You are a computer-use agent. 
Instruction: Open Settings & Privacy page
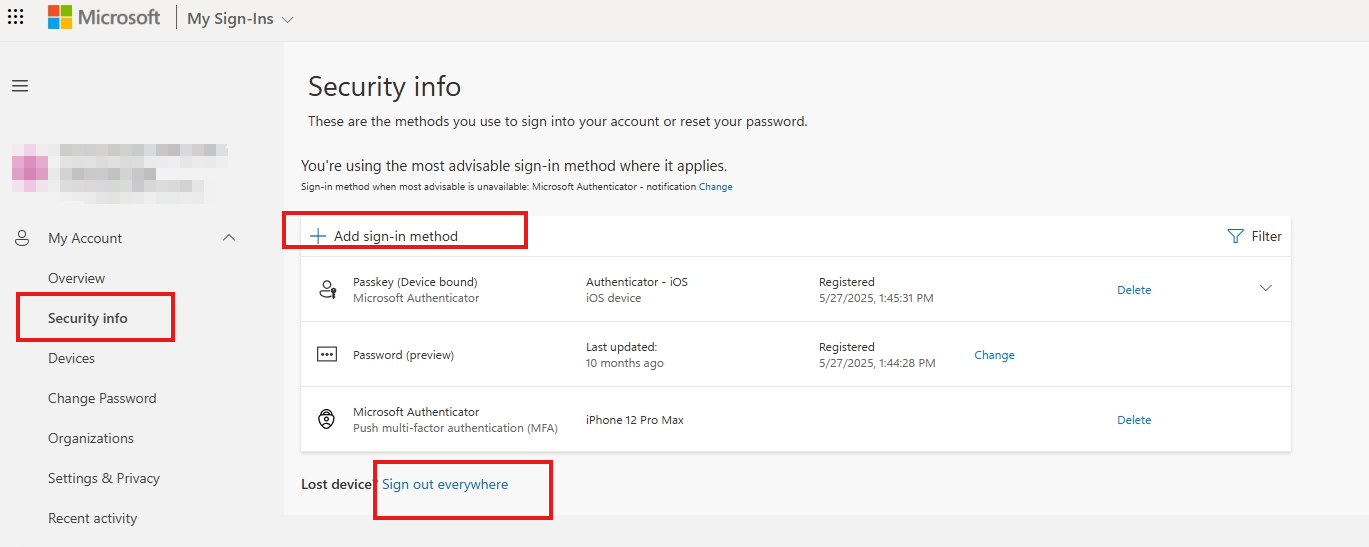click(104, 478)
